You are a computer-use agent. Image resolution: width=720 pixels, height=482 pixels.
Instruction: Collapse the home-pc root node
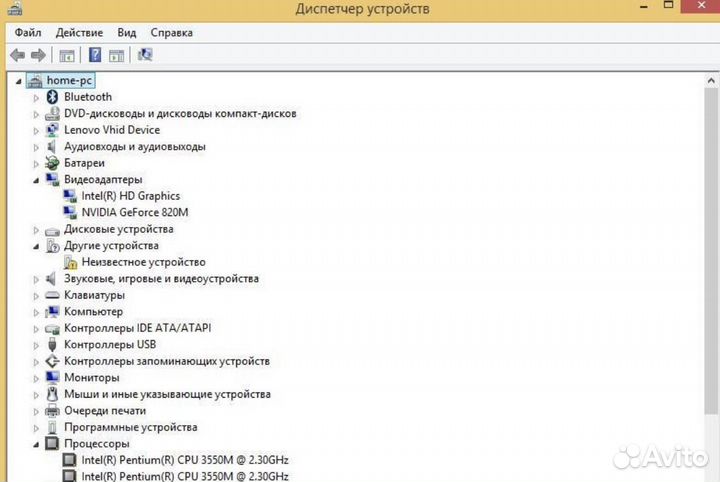19,82
